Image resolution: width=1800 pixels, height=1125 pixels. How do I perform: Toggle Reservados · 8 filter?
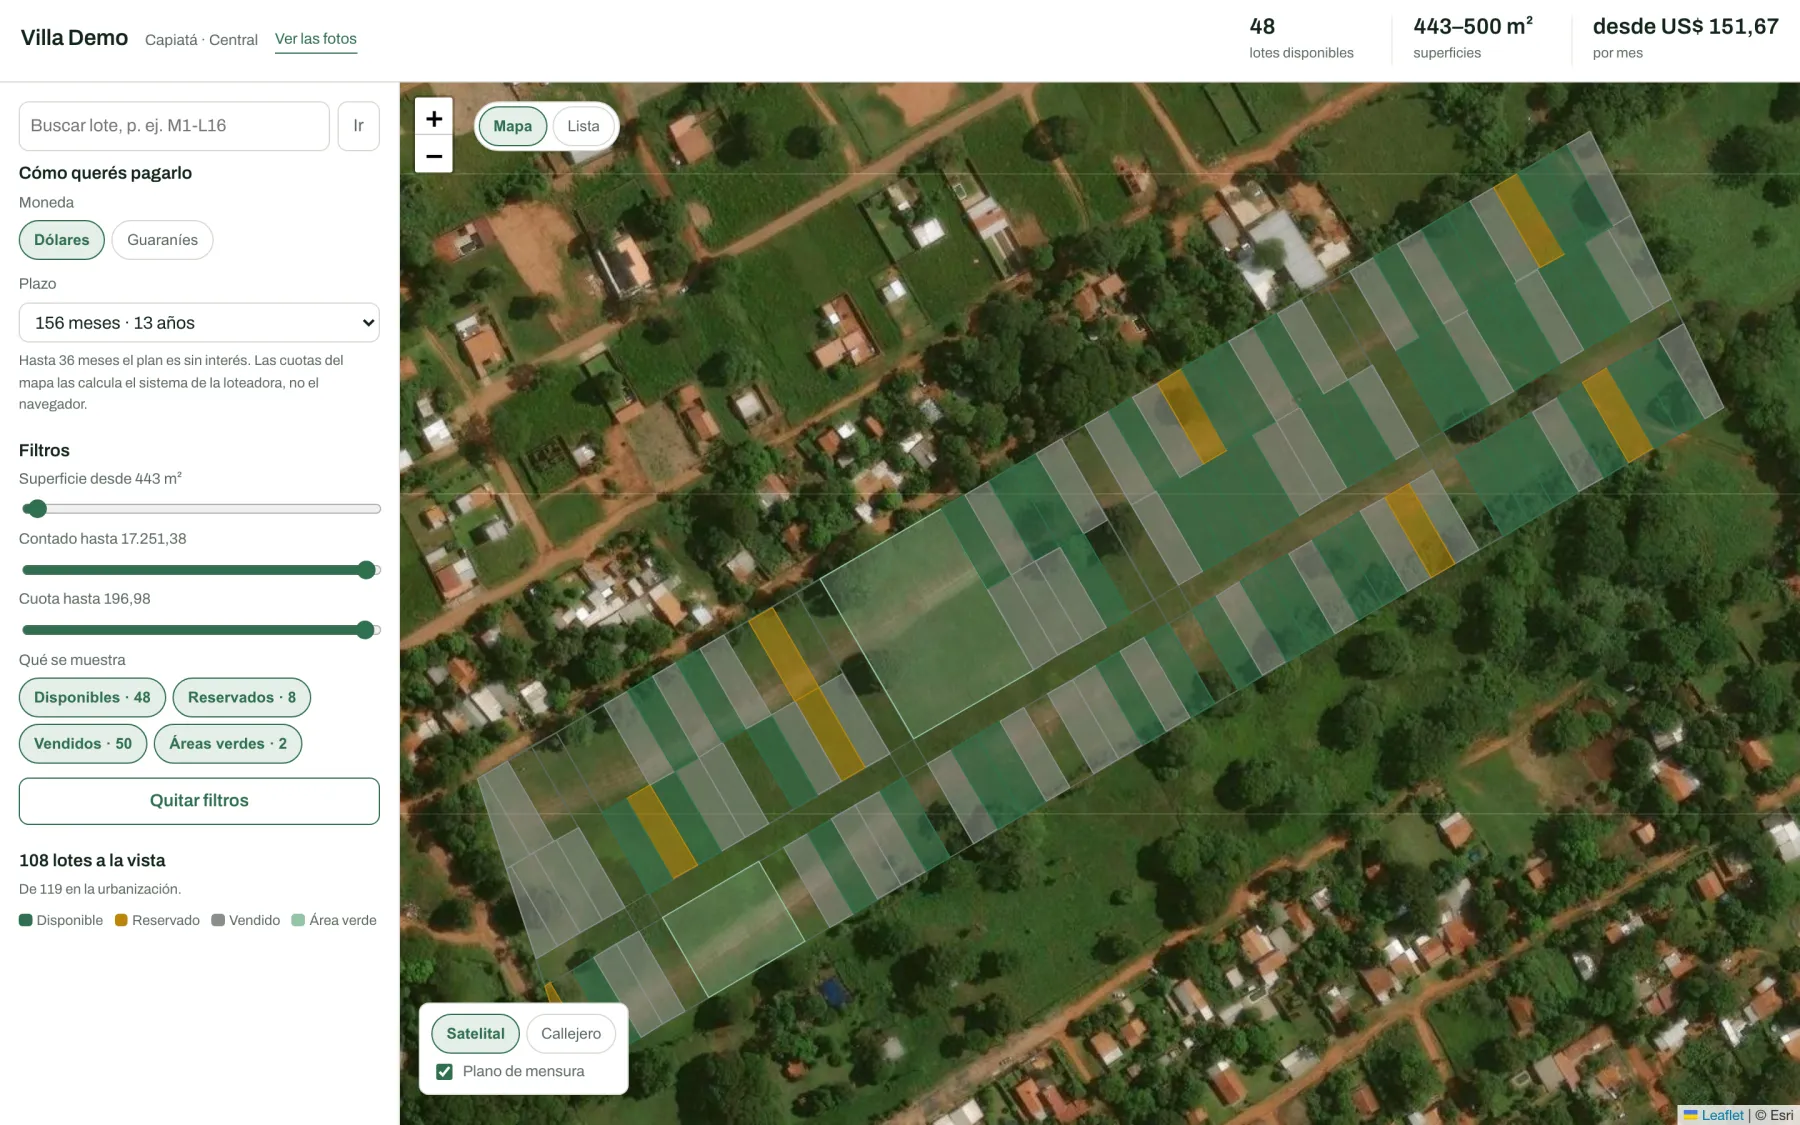242,698
